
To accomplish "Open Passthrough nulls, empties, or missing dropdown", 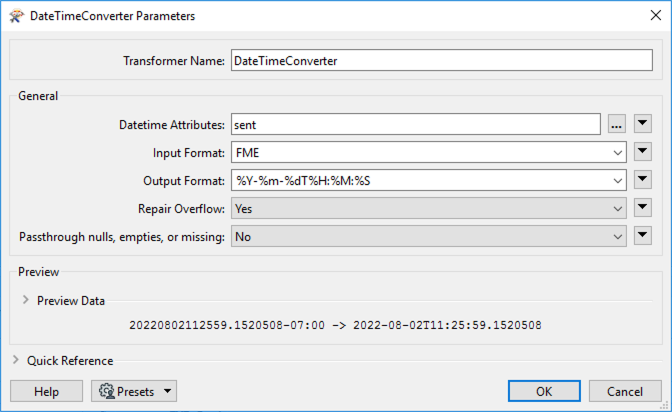I will click(x=428, y=236).
